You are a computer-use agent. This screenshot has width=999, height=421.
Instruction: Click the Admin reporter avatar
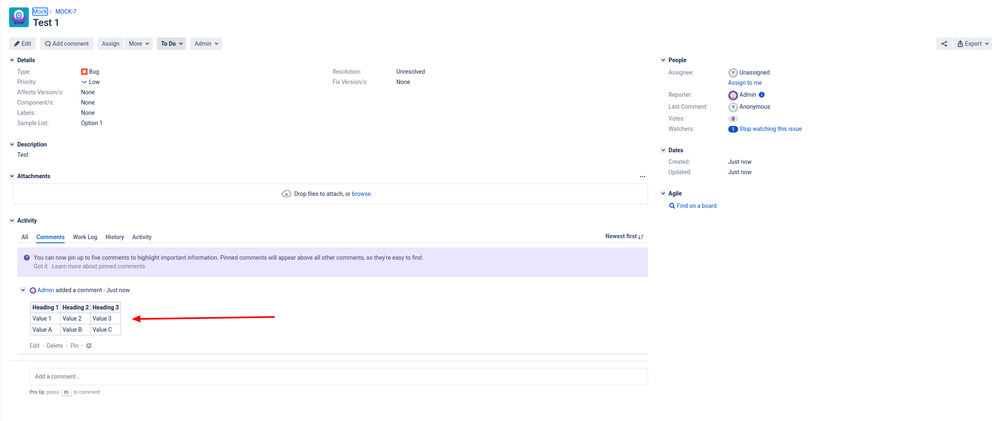[x=733, y=95]
